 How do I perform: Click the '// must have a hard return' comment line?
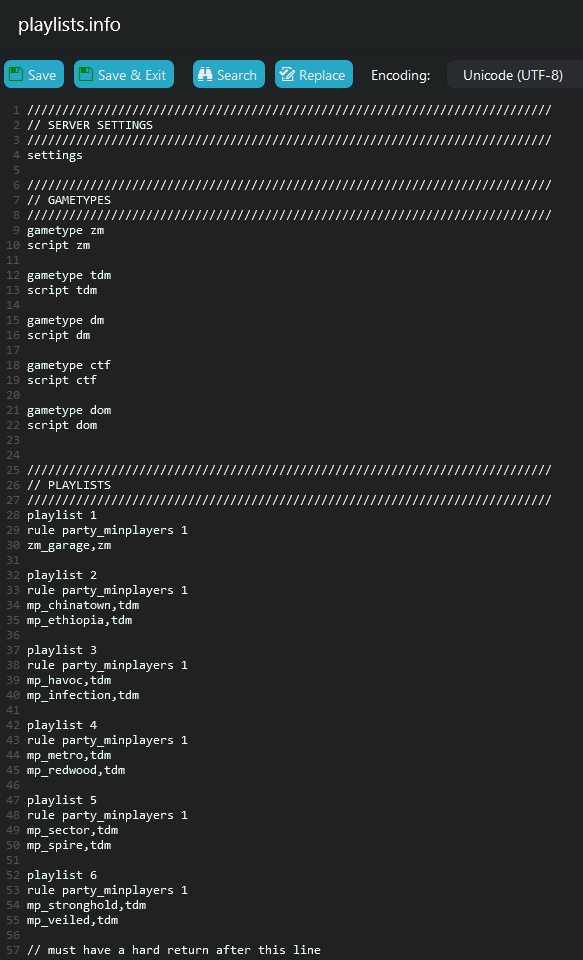pyautogui.click(x=174, y=950)
